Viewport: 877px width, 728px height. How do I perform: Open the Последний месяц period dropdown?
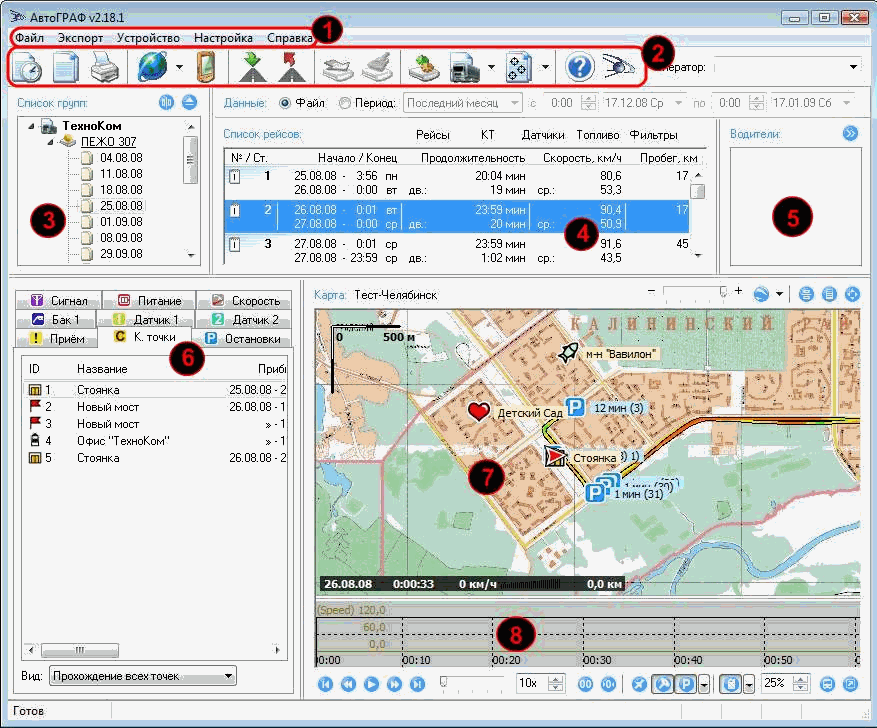pyautogui.click(x=463, y=103)
